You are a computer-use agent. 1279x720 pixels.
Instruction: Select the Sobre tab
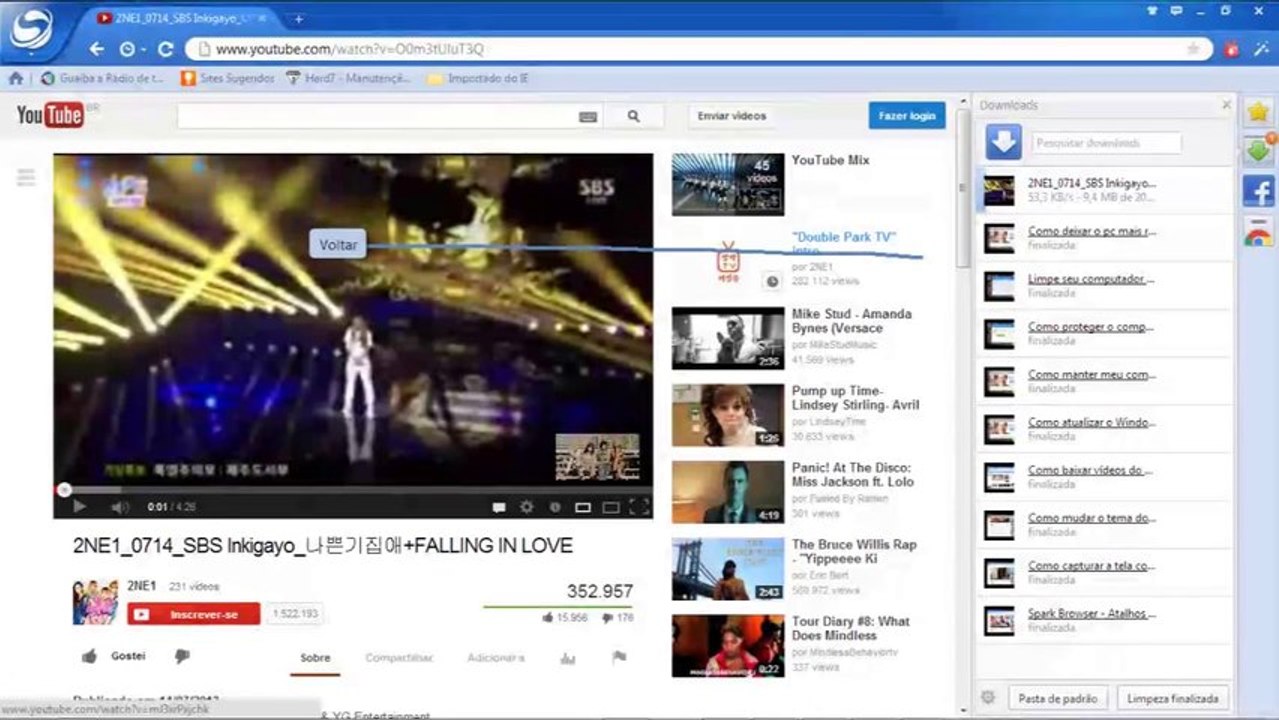tap(315, 658)
